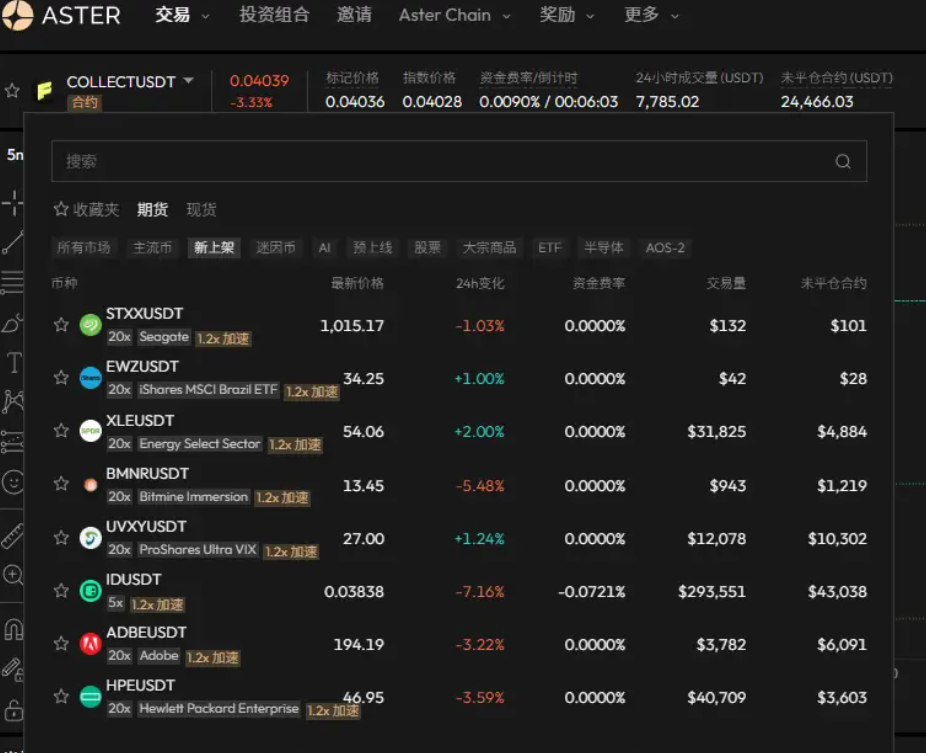
Task: Click the EWZUSDT iShares logo icon
Action: pyautogui.click(x=90, y=378)
